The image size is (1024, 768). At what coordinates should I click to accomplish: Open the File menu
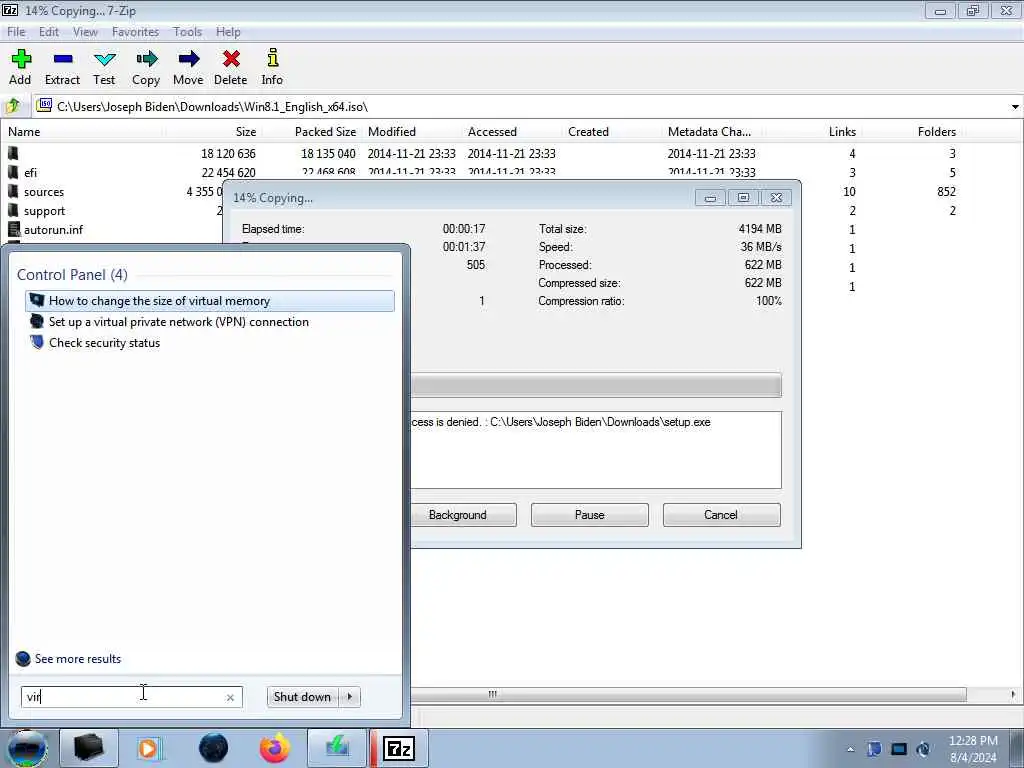tap(16, 31)
